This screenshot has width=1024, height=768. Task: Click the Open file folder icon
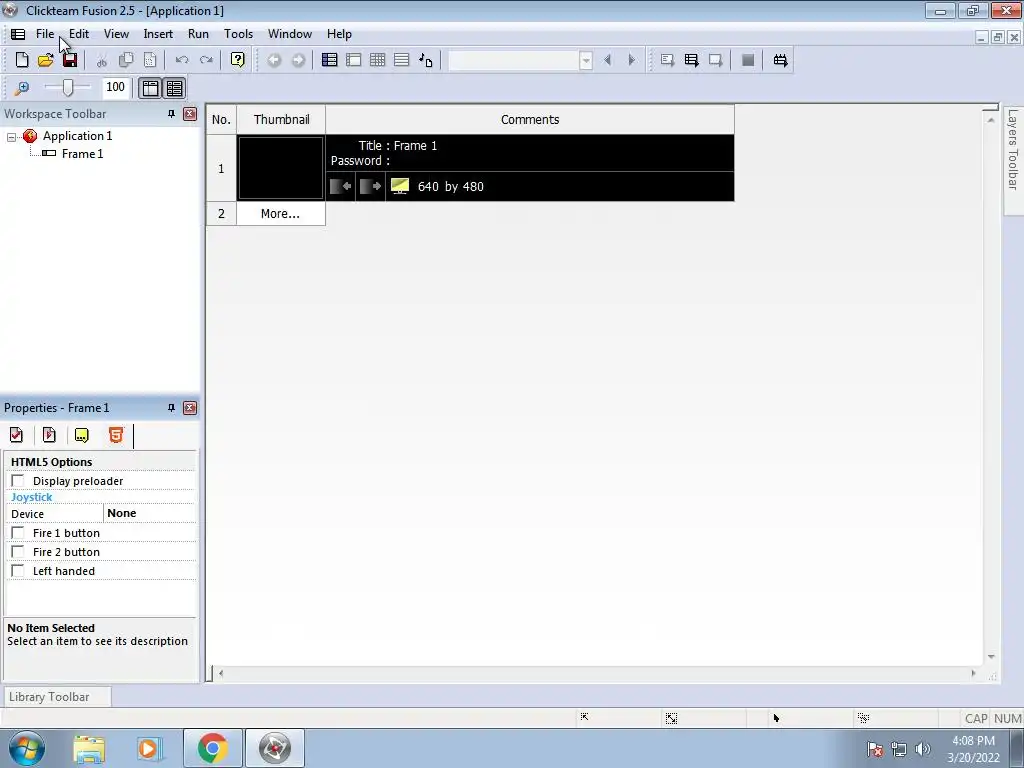point(46,60)
